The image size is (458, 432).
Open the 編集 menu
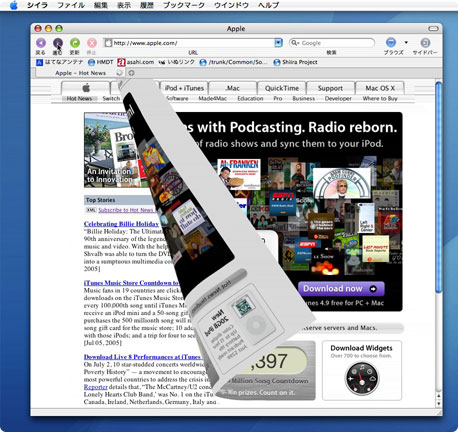pyautogui.click(x=101, y=5)
